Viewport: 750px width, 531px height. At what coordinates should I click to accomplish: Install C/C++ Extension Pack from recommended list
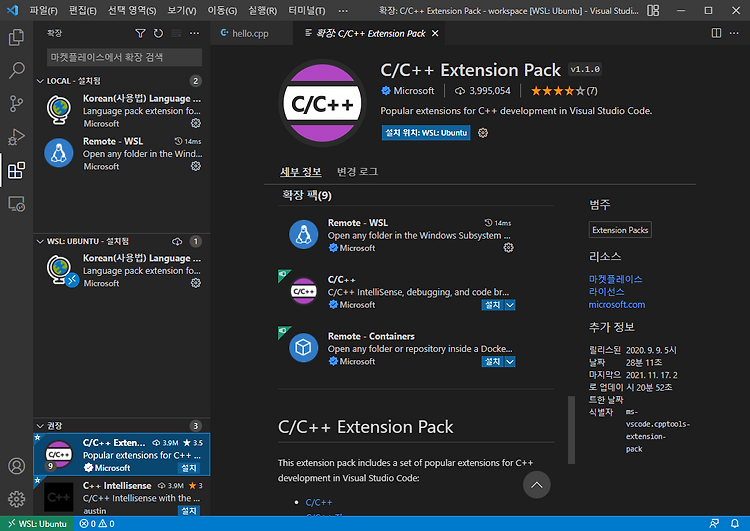click(x=189, y=468)
